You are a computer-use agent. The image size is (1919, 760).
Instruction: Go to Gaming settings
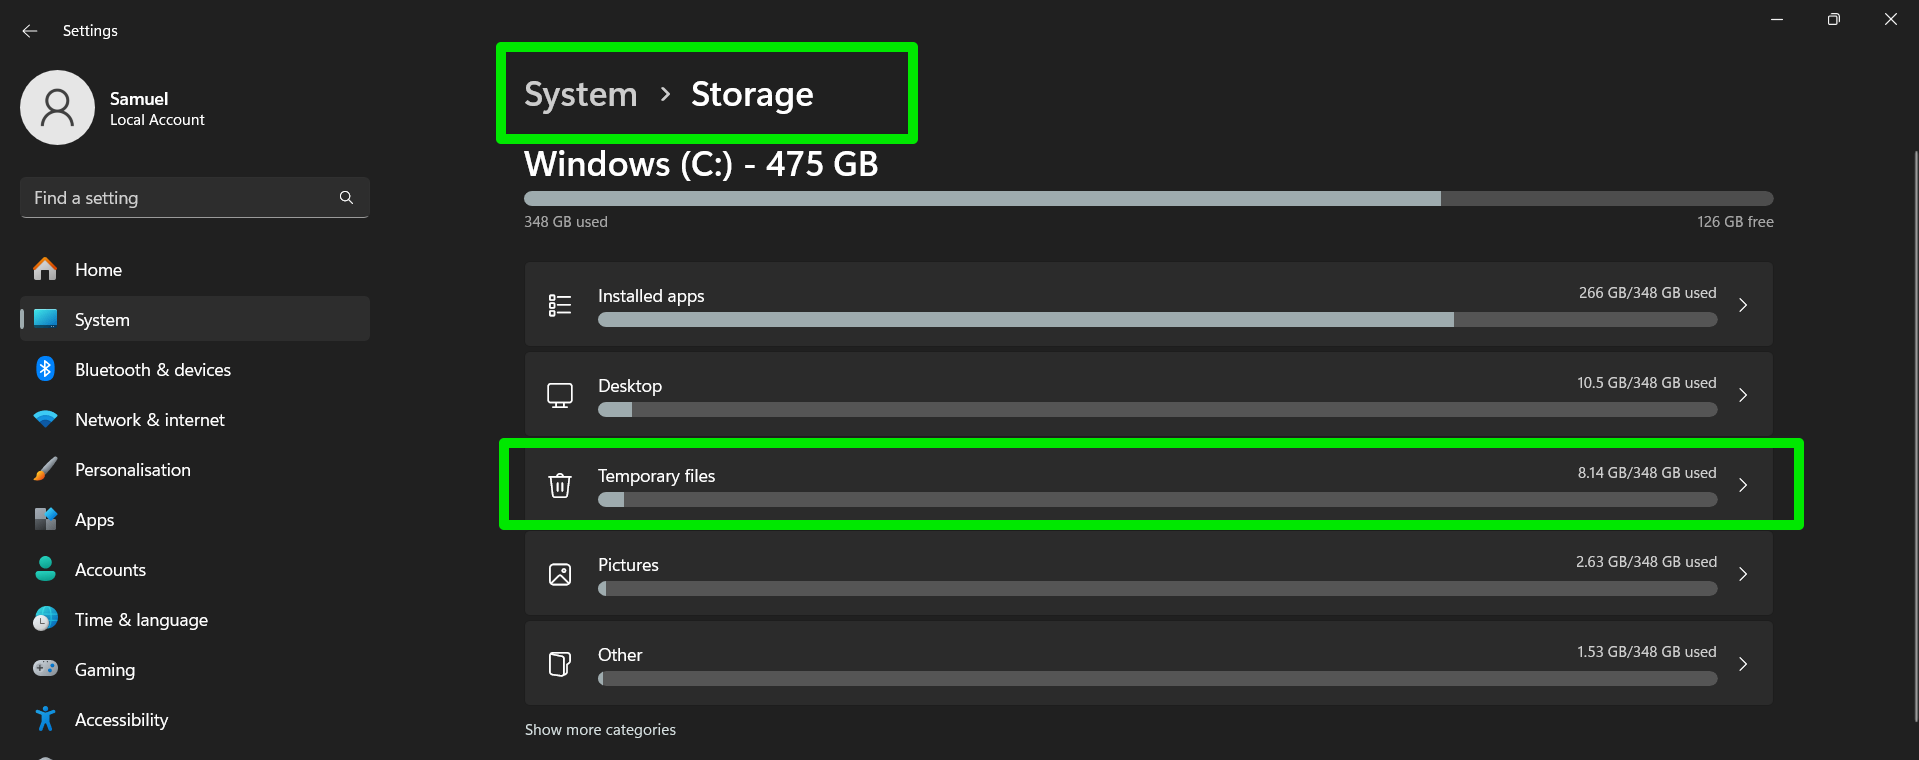tap(104, 670)
